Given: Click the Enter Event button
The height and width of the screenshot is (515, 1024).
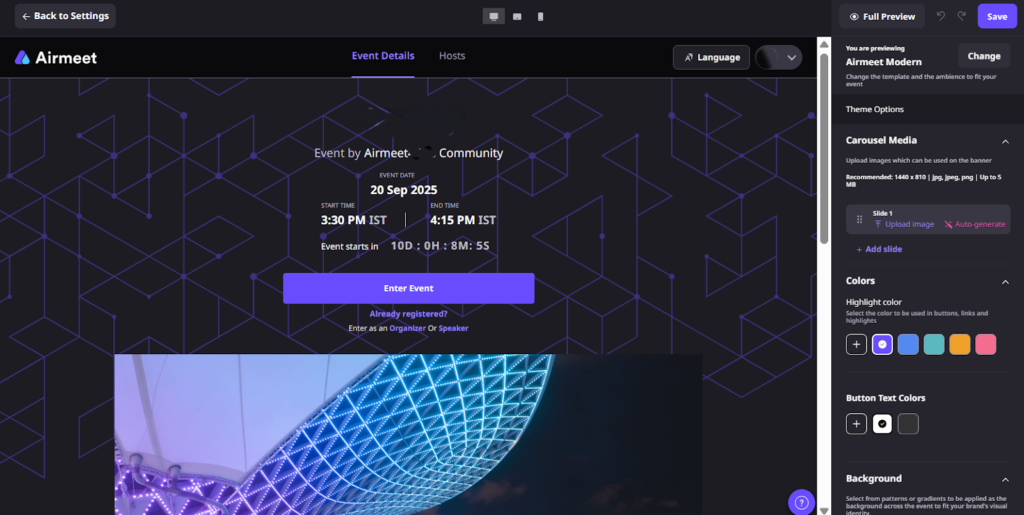Looking at the screenshot, I should tap(409, 288).
